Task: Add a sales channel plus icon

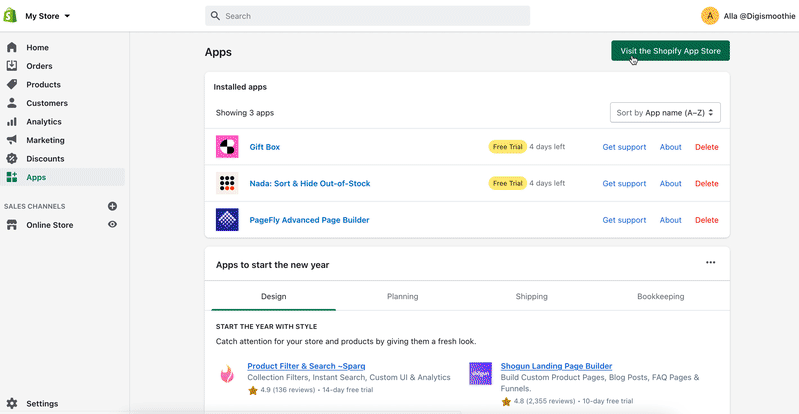Action: pyautogui.click(x=113, y=206)
